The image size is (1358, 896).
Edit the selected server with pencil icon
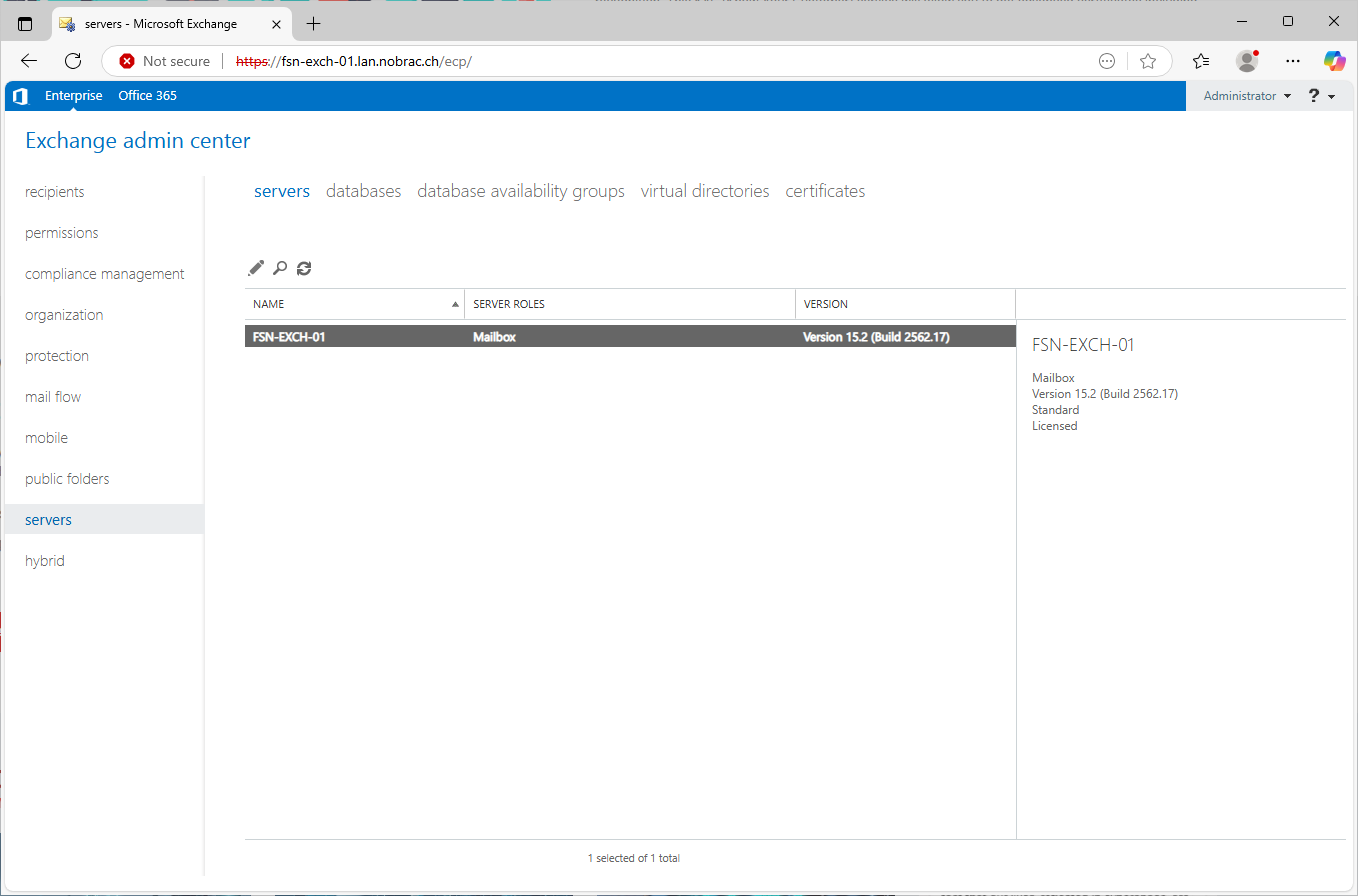pyautogui.click(x=256, y=268)
